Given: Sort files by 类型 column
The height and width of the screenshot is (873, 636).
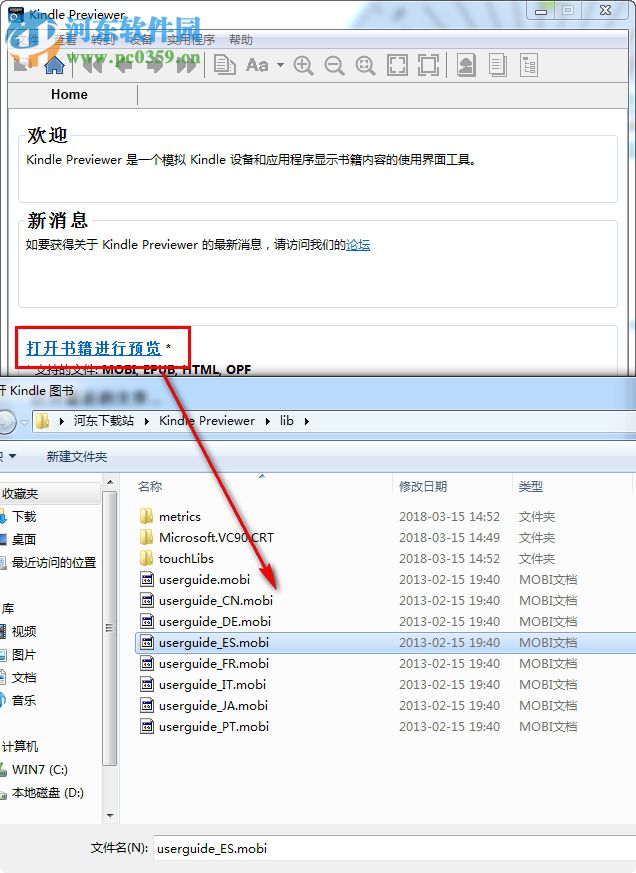Looking at the screenshot, I should point(530,487).
